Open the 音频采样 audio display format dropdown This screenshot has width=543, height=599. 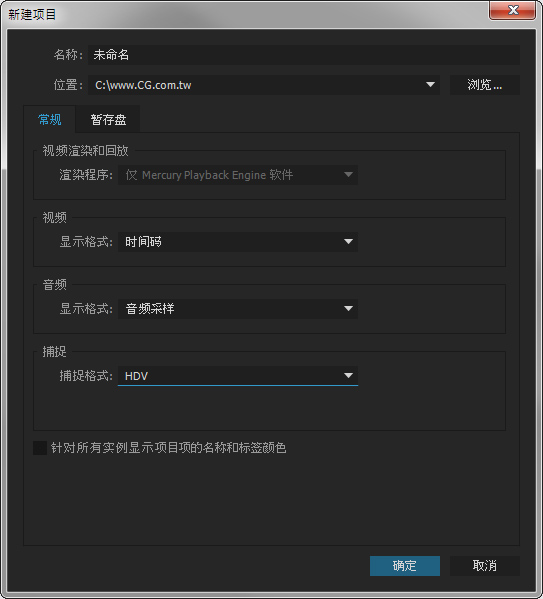(x=238, y=309)
